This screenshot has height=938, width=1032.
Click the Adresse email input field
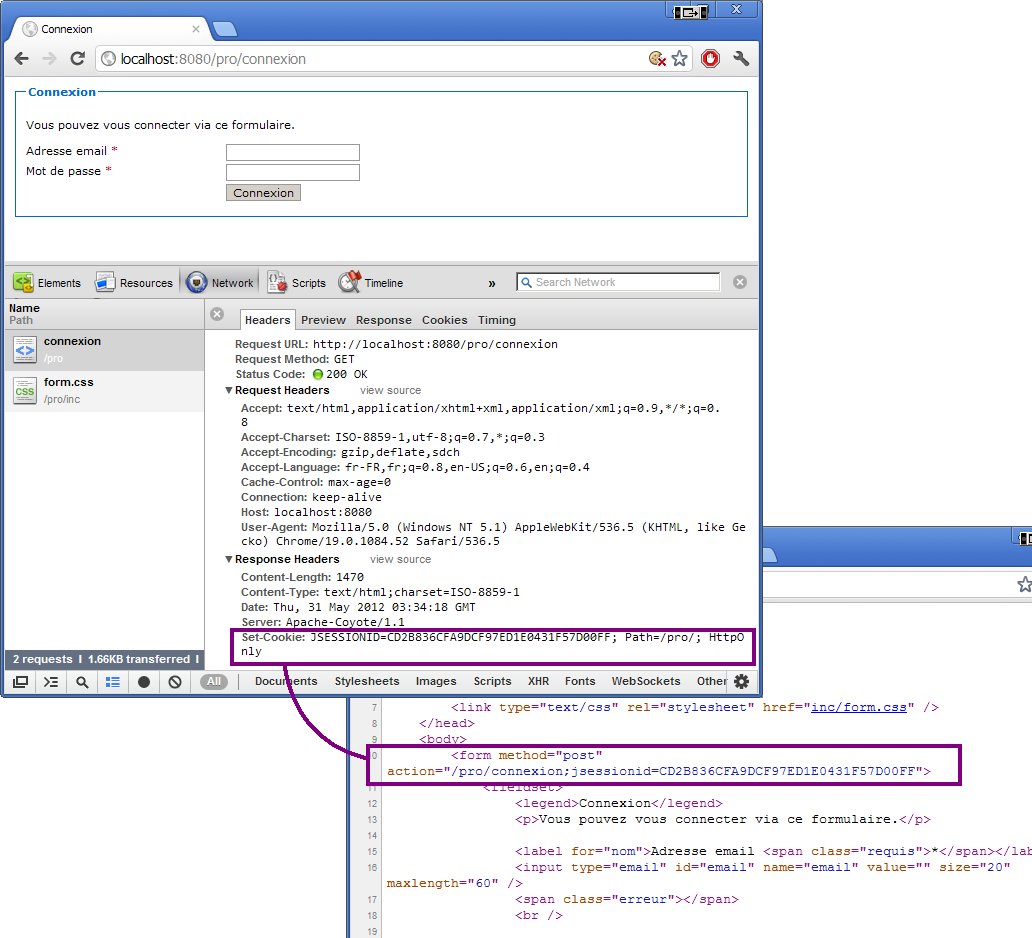pyautogui.click(x=292, y=152)
